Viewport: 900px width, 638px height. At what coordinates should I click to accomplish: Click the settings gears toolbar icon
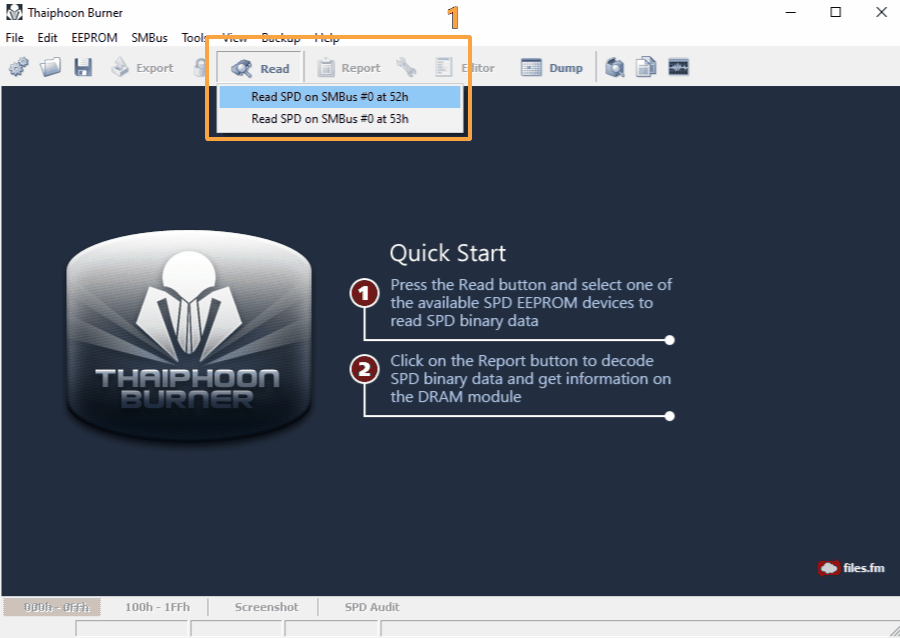18,68
